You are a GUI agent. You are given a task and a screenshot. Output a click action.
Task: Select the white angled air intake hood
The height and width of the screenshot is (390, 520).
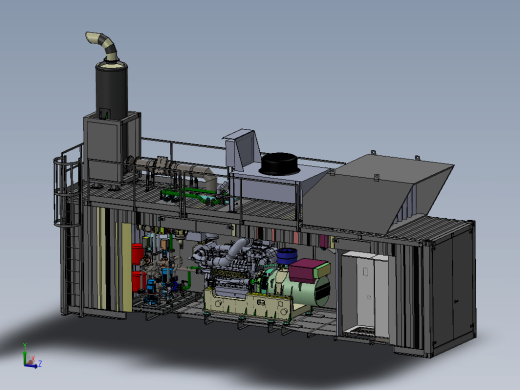(x=243, y=148)
